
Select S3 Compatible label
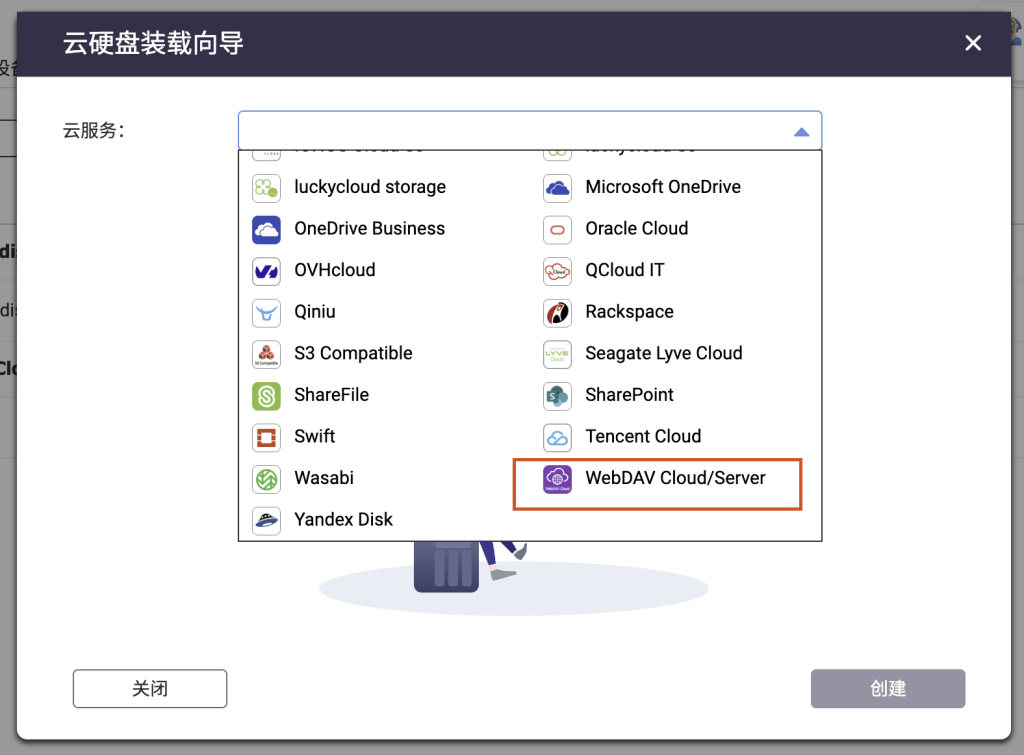tap(353, 353)
